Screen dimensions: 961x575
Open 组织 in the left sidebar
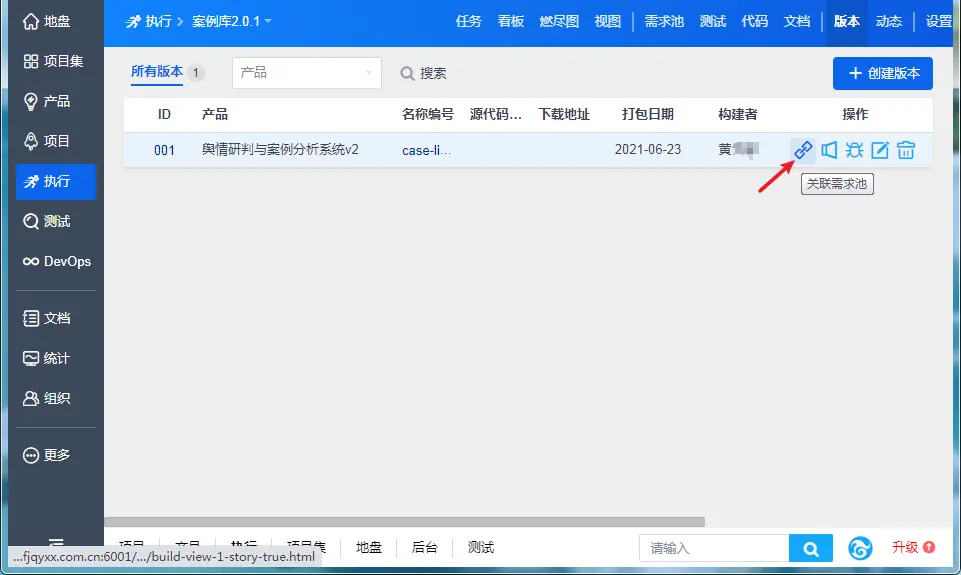click(56, 398)
